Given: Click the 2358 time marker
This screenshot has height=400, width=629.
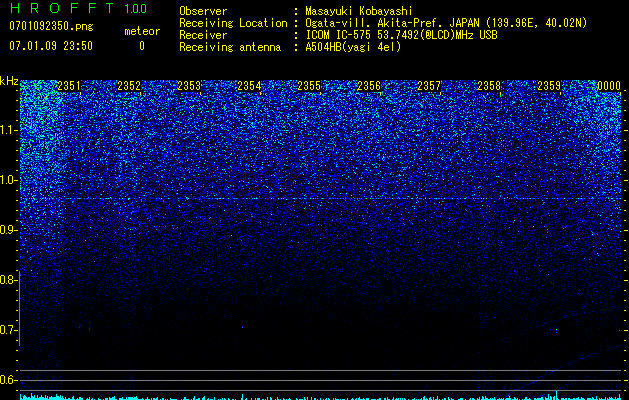Looking at the screenshot, I should click(489, 86).
